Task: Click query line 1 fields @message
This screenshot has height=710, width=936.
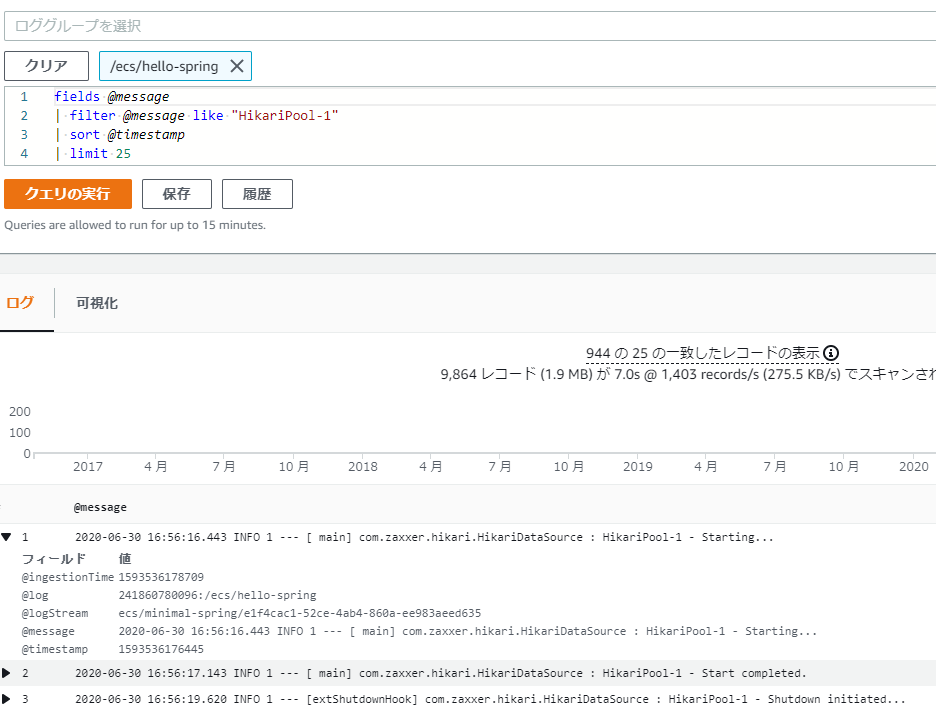Action: point(112,96)
